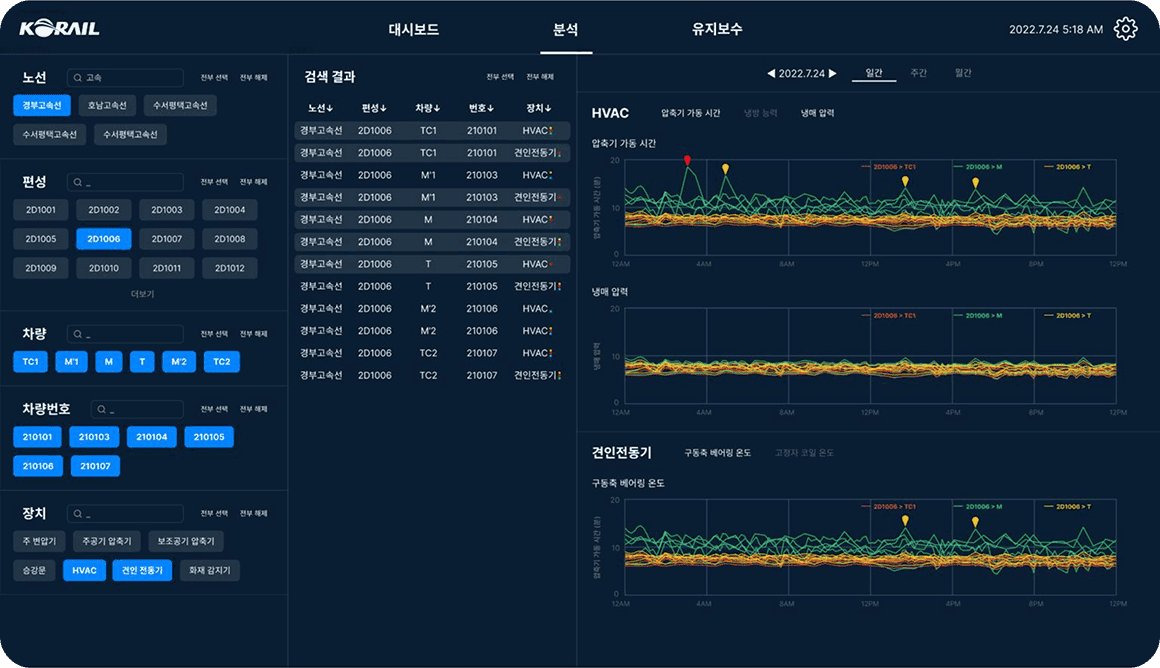Screen dimensions: 1160x668
Task: Click 전부 해제 in 검색 결과 header
Action: [x=539, y=77]
